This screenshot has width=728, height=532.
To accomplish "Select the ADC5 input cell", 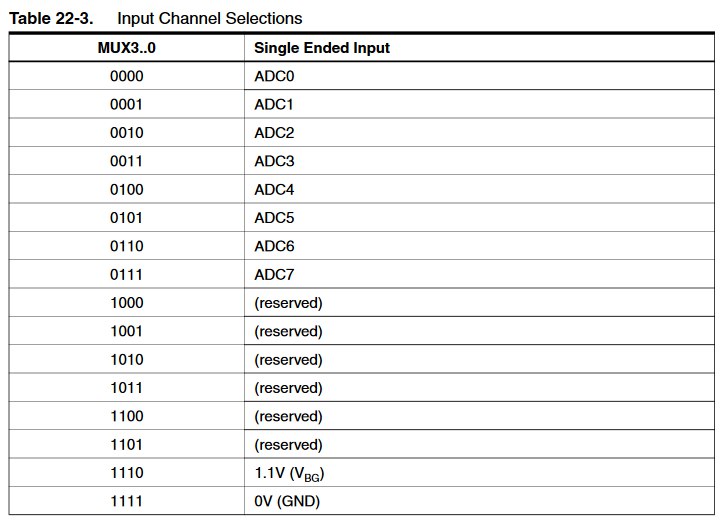I will click(274, 218).
